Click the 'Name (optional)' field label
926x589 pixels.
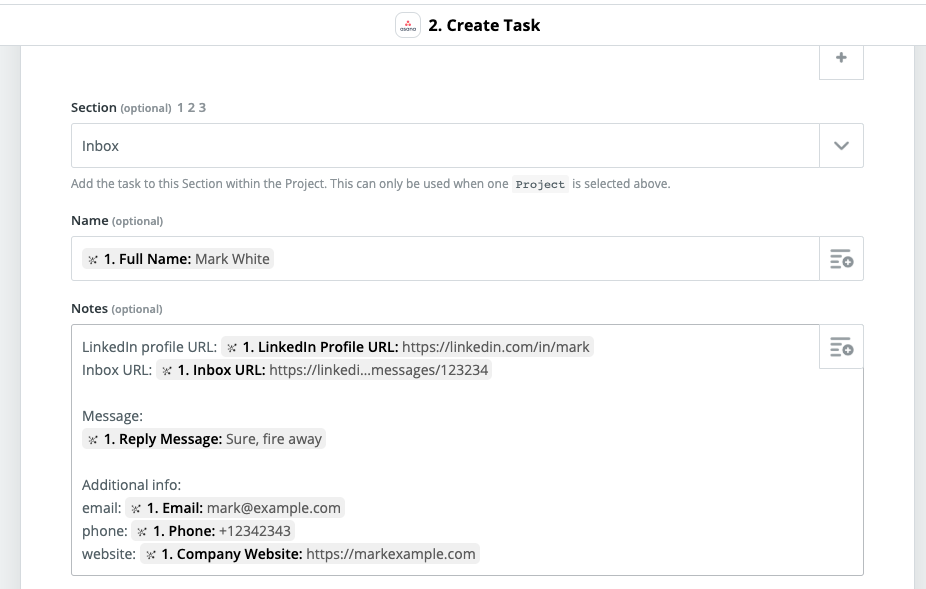[117, 220]
